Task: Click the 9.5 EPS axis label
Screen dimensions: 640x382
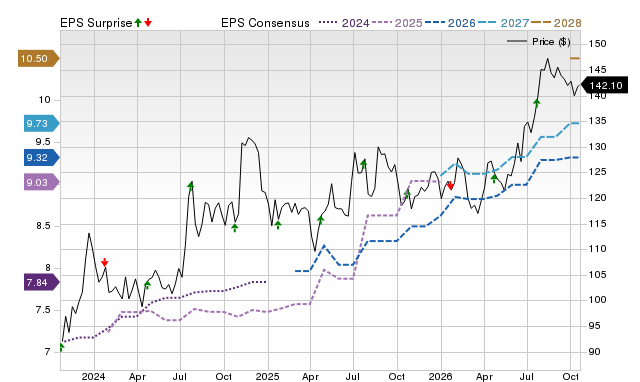Action: tap(43, 142)
